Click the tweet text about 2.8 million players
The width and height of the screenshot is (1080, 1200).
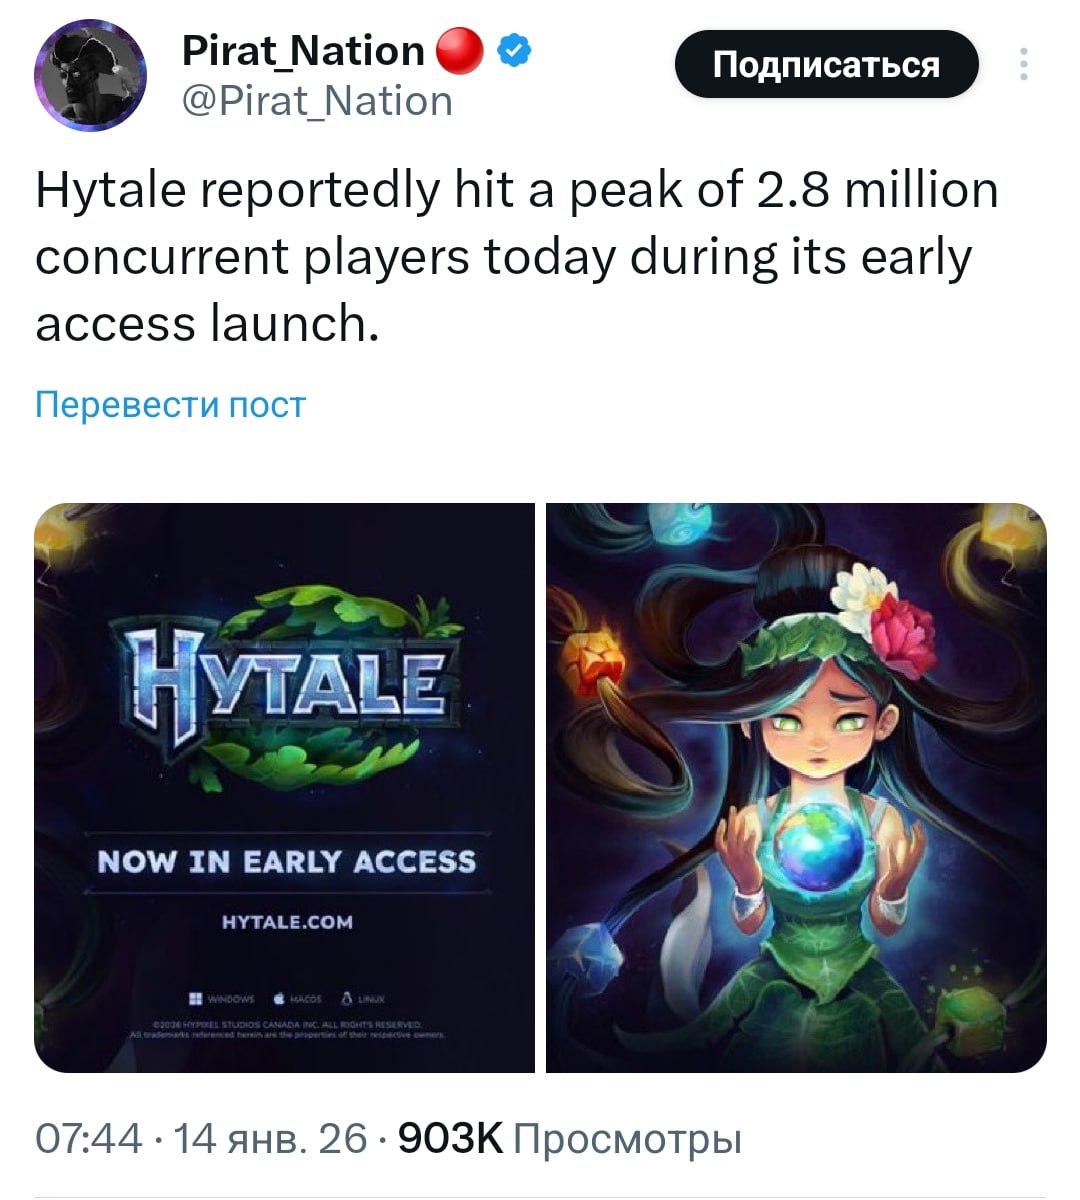coord(517,256)
